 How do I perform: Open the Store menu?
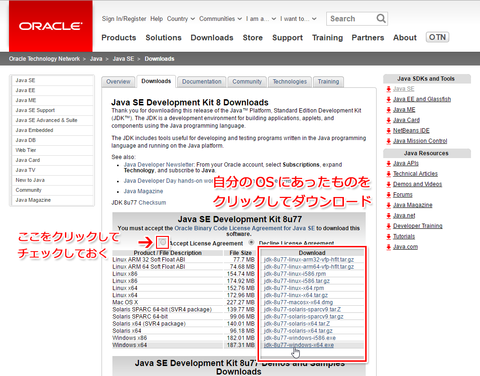pyautogui.click(x=253, y=38)
